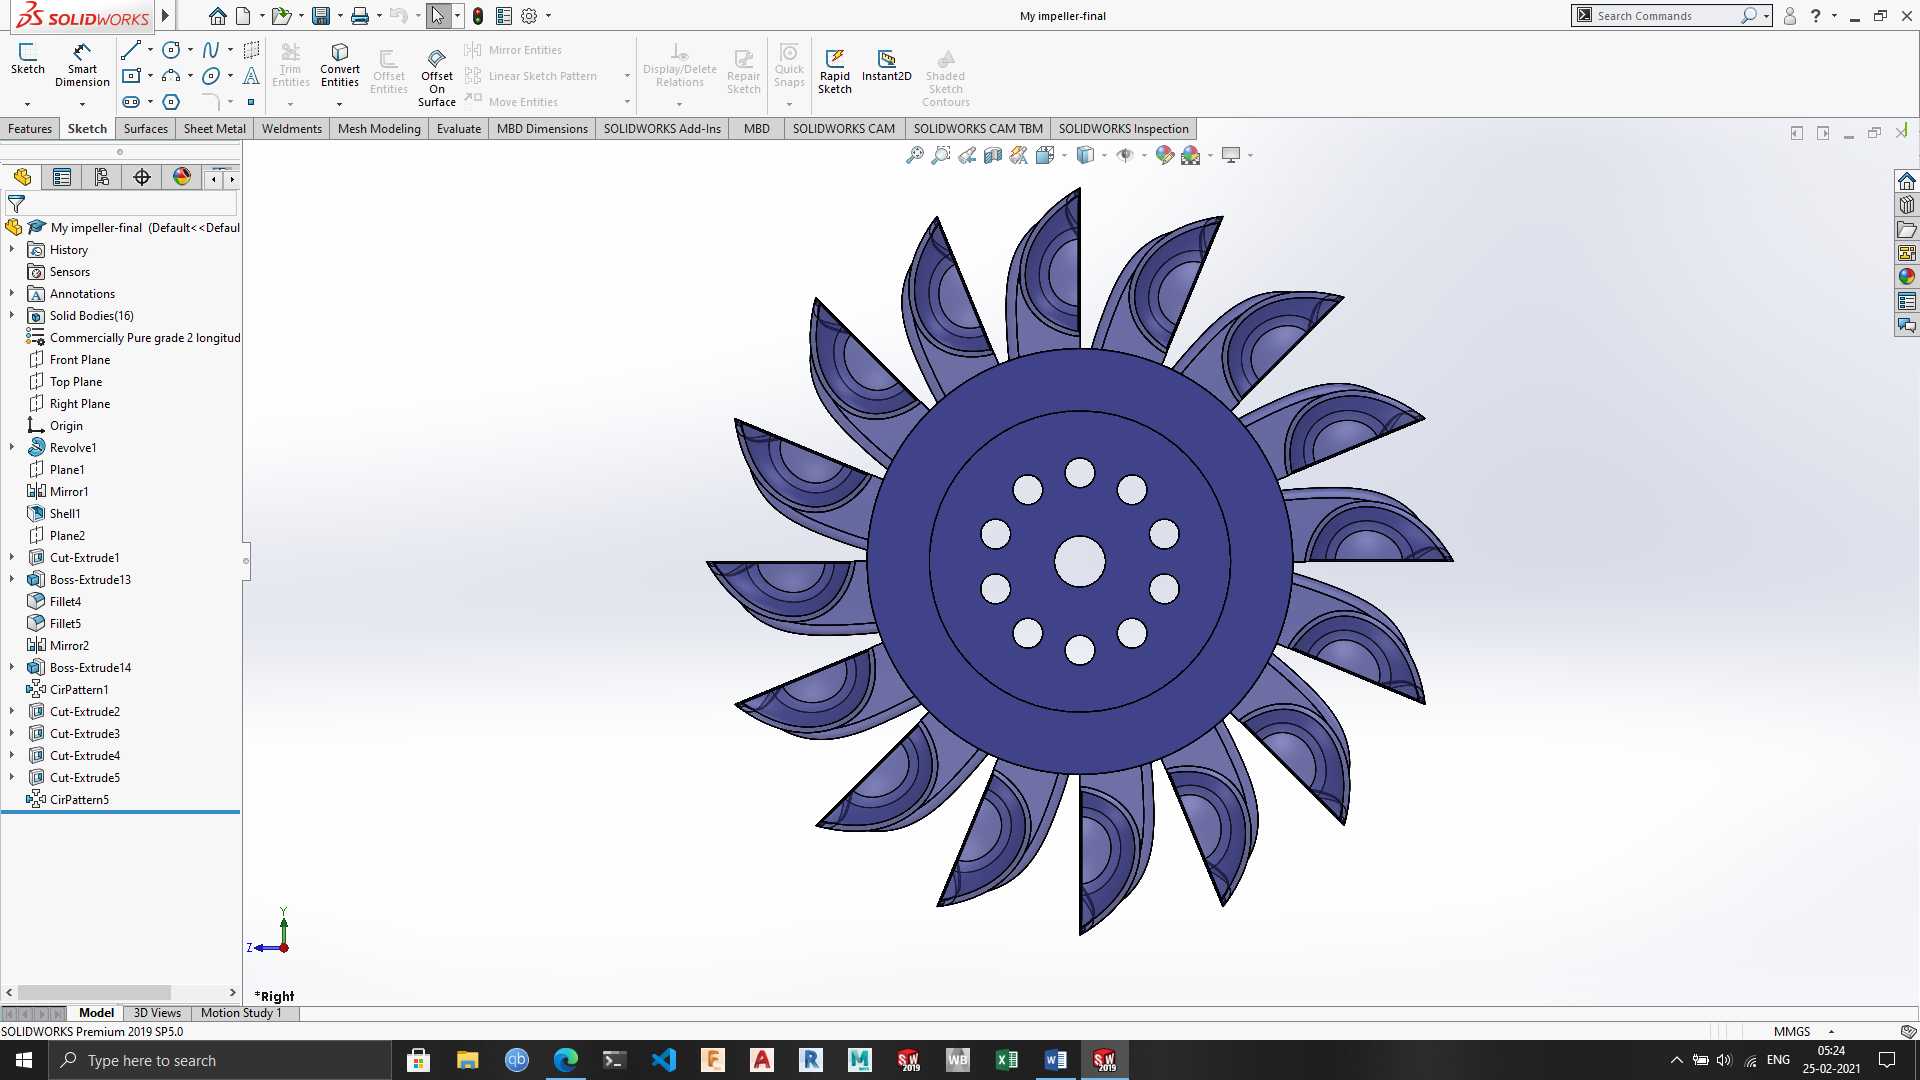Image resolution: width=1920 pixels, height=1080 pixels.
Task: Select the Line sketch tool
Action: tap(131, 50)
